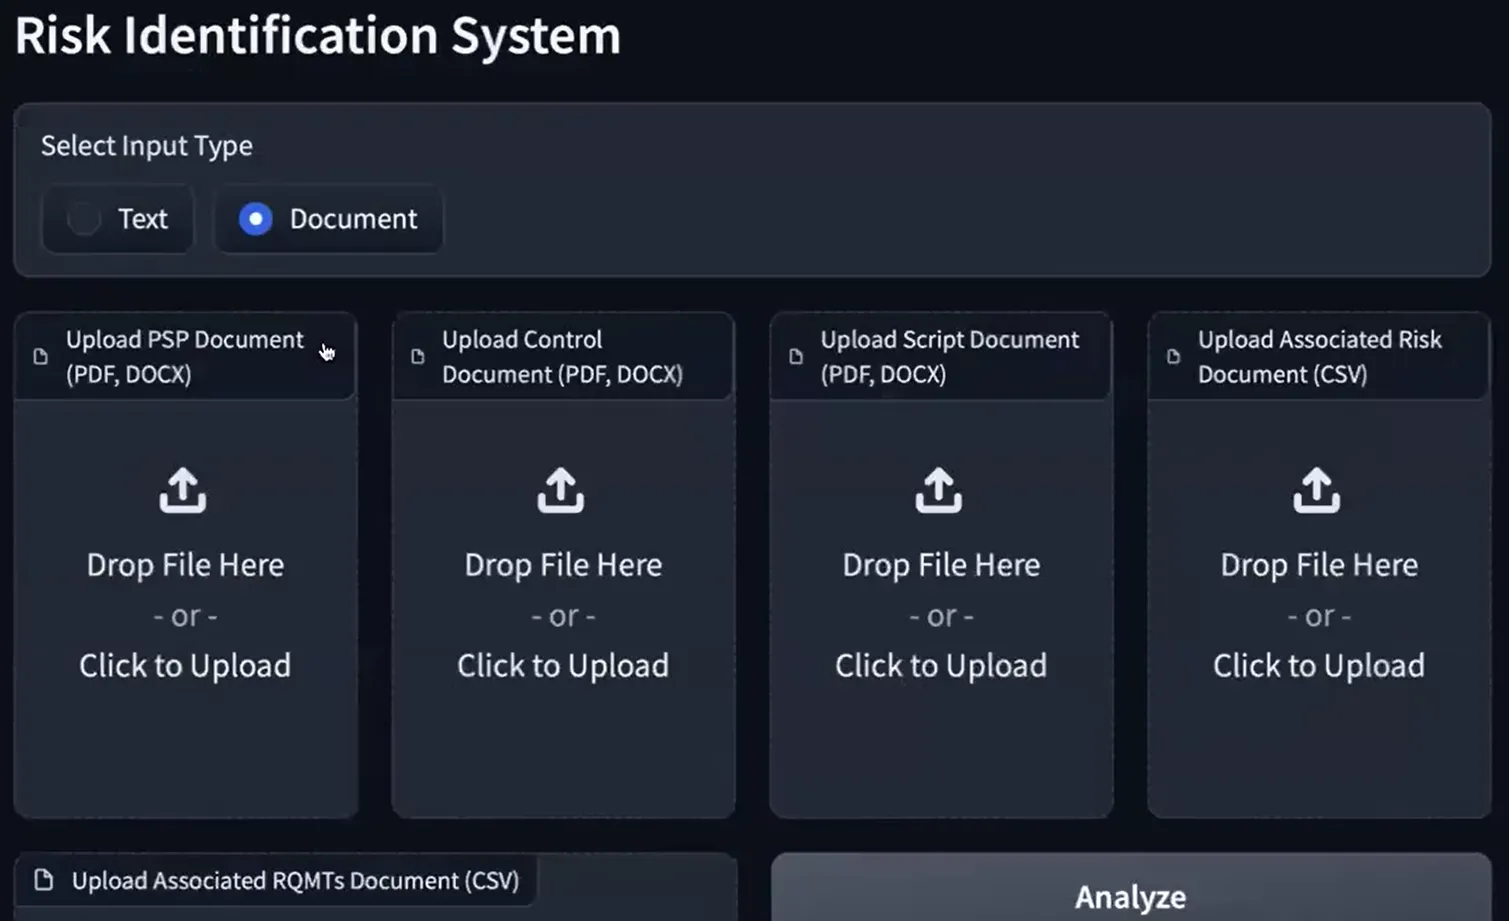Select the Text input type radio button

click(84, 219)
